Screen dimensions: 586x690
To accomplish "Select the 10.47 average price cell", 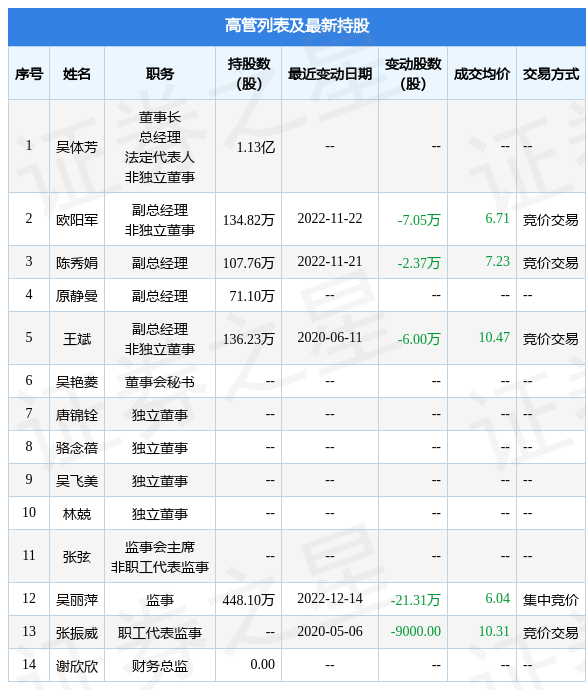I will 494,338.
